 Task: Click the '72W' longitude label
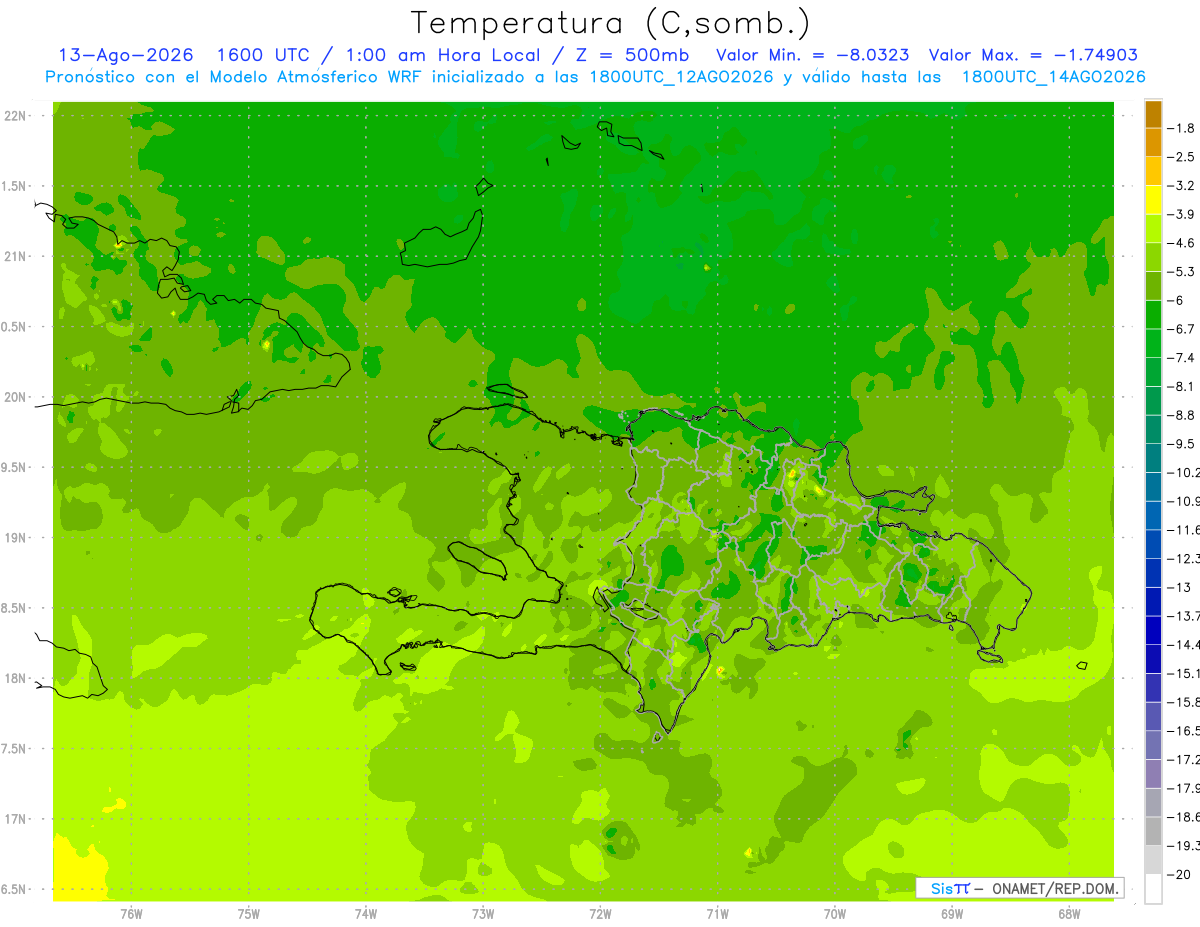point(600,914)
